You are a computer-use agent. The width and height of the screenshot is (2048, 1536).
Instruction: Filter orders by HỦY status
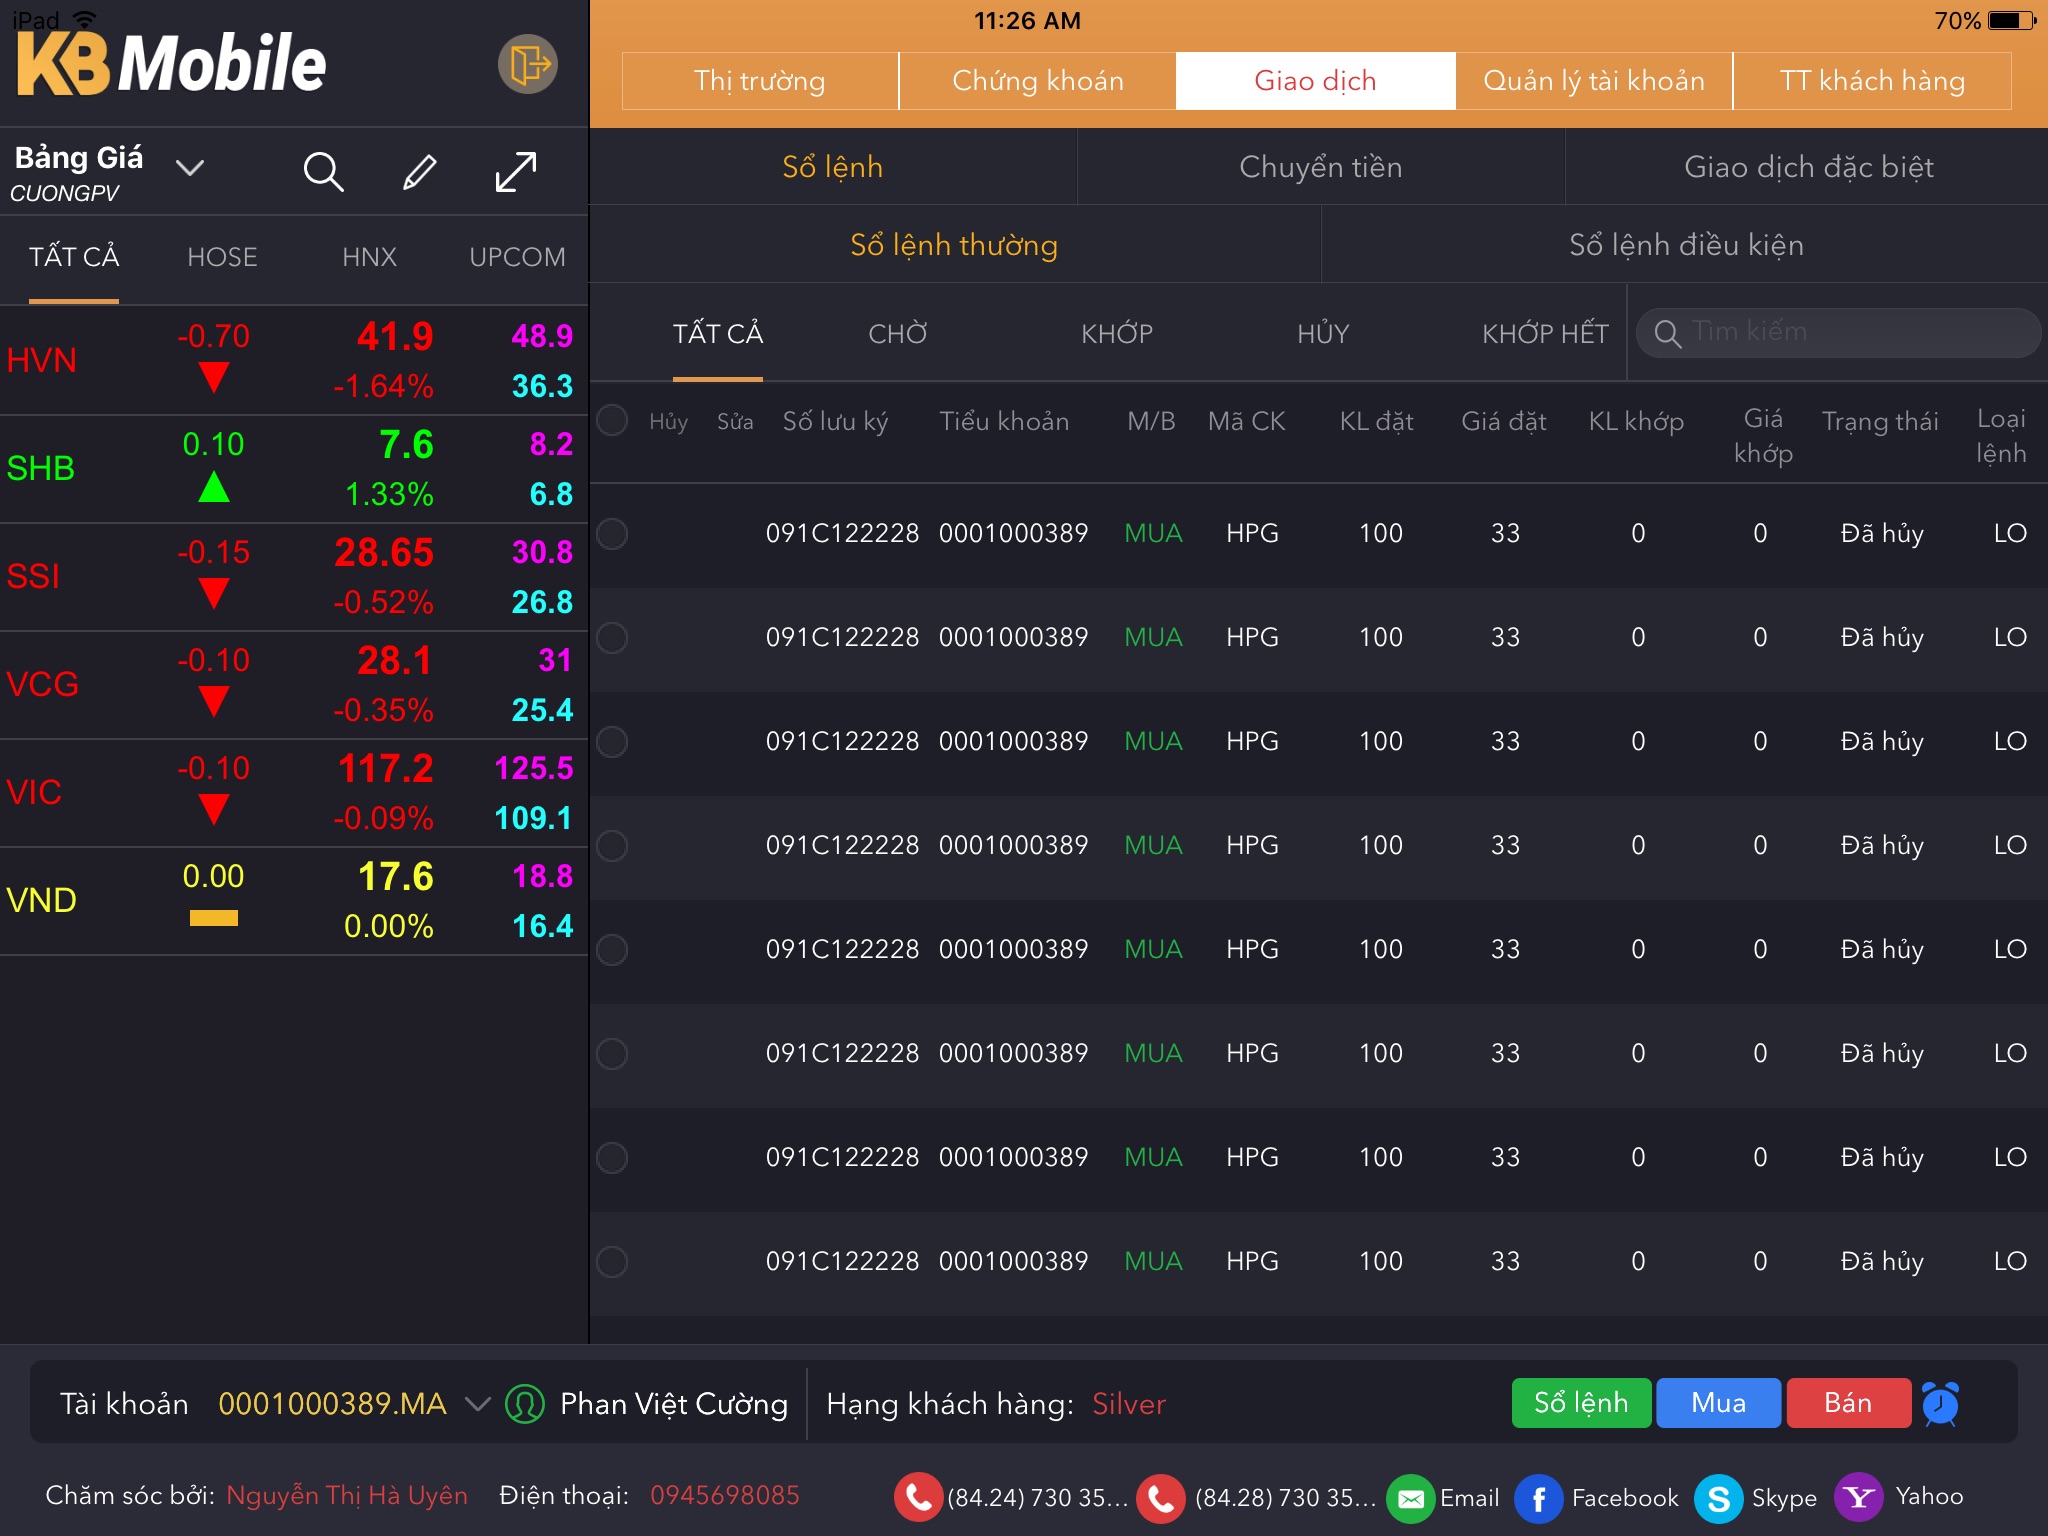point(1323,334)
